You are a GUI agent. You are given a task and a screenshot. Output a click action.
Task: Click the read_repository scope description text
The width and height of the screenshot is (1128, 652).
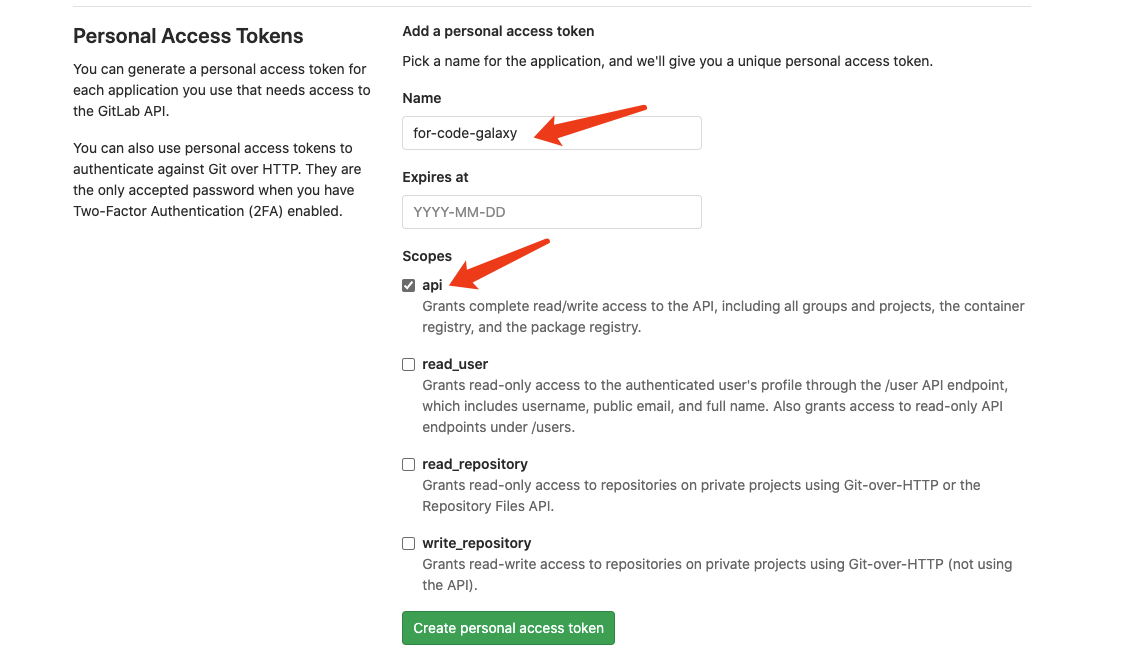pos(700,495)
